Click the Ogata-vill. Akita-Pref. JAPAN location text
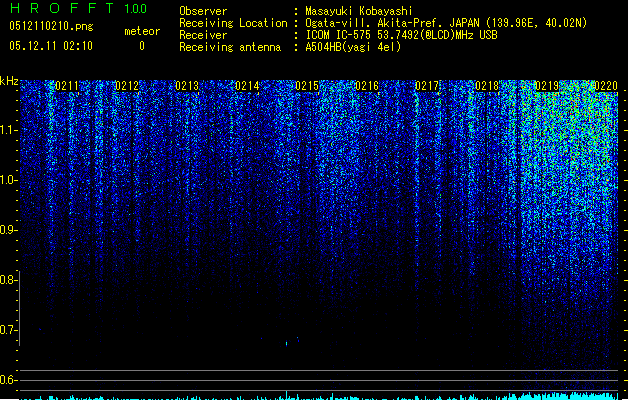This screenshot has height=400, width=629. click(446, 23)
